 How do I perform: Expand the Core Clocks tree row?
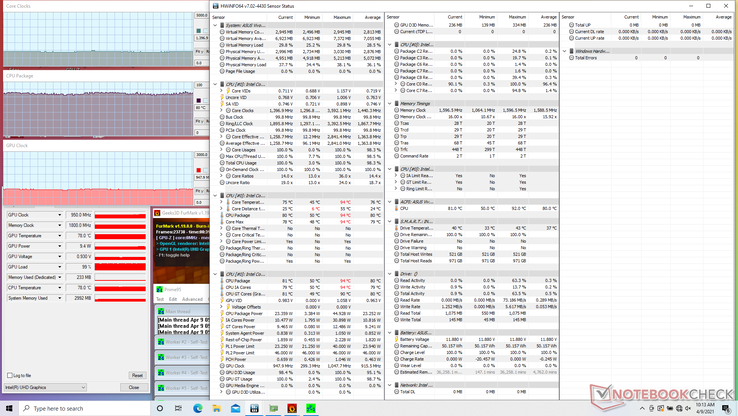coord(223,111)
